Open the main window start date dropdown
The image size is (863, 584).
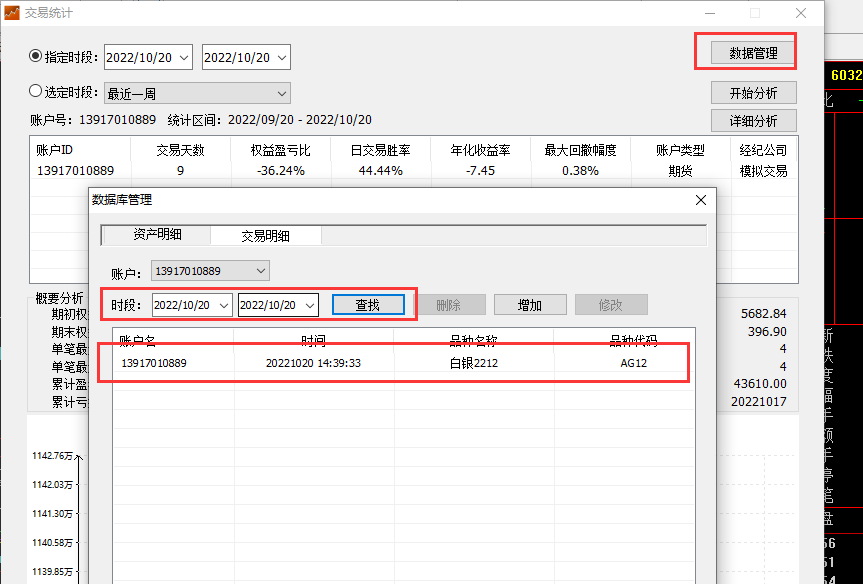coord(182,58)
